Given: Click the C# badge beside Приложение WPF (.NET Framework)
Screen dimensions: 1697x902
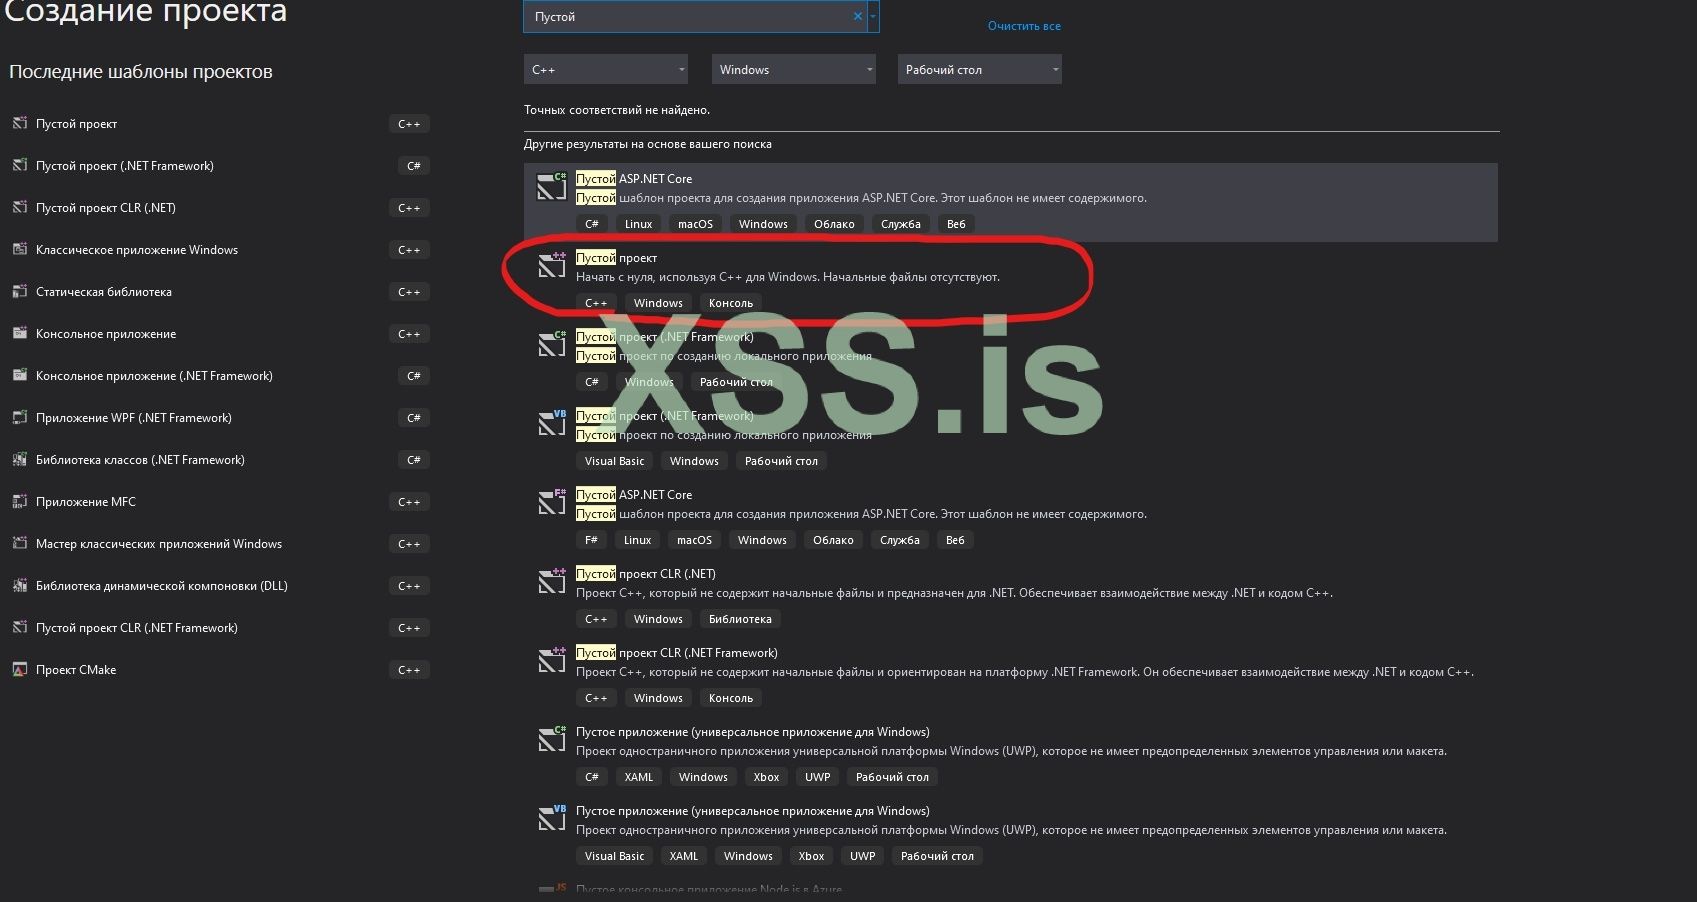Looking at the screenshot, I should (x=414, y=418).
